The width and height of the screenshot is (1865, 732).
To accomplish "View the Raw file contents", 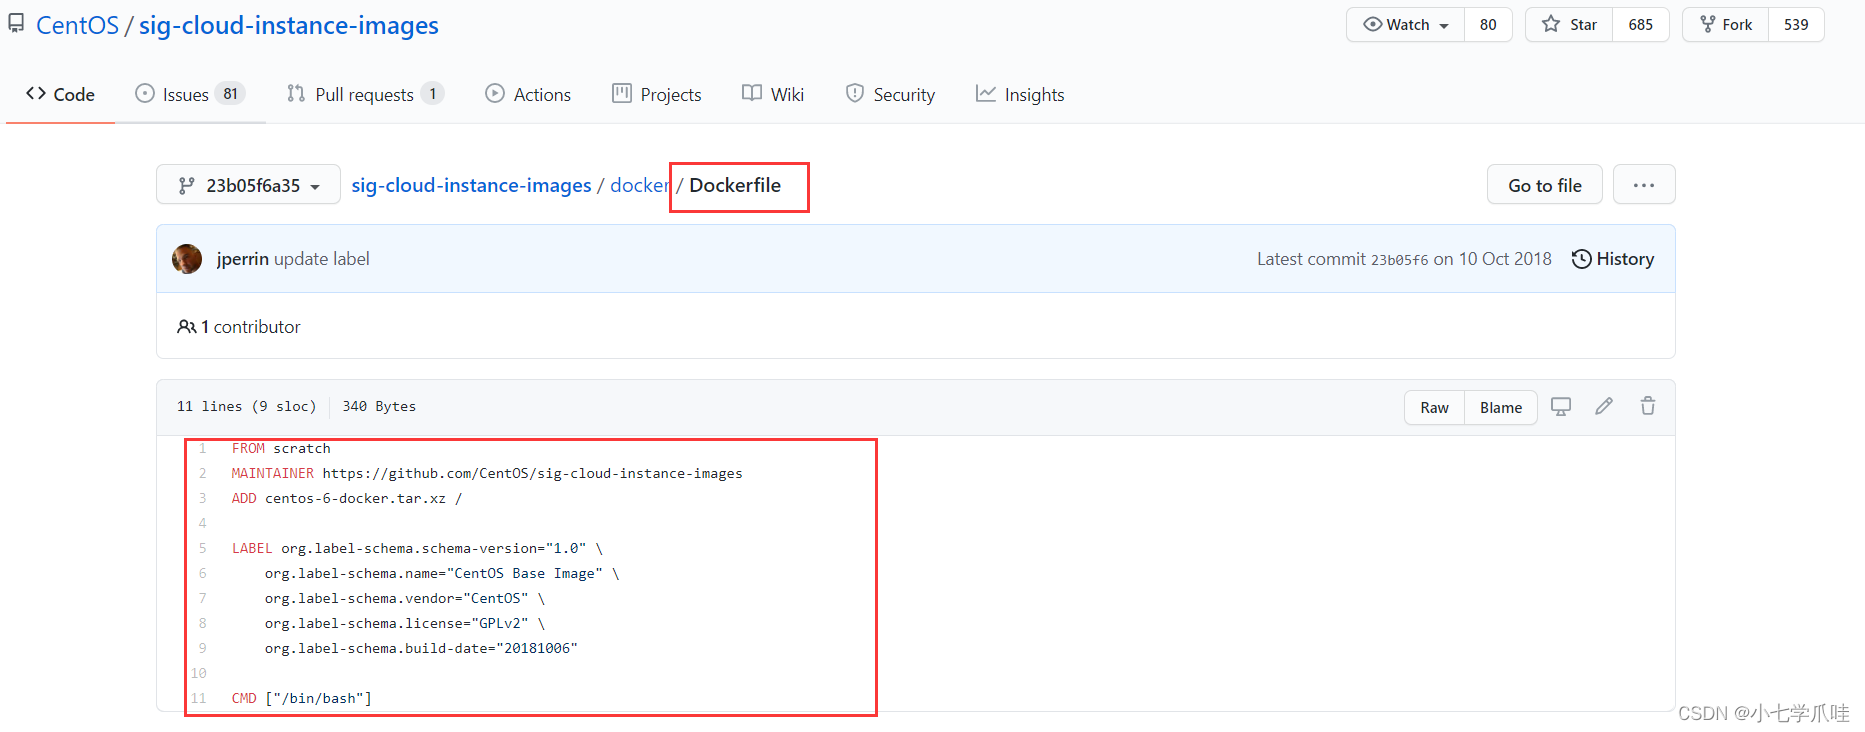I will click(1434, 408).
